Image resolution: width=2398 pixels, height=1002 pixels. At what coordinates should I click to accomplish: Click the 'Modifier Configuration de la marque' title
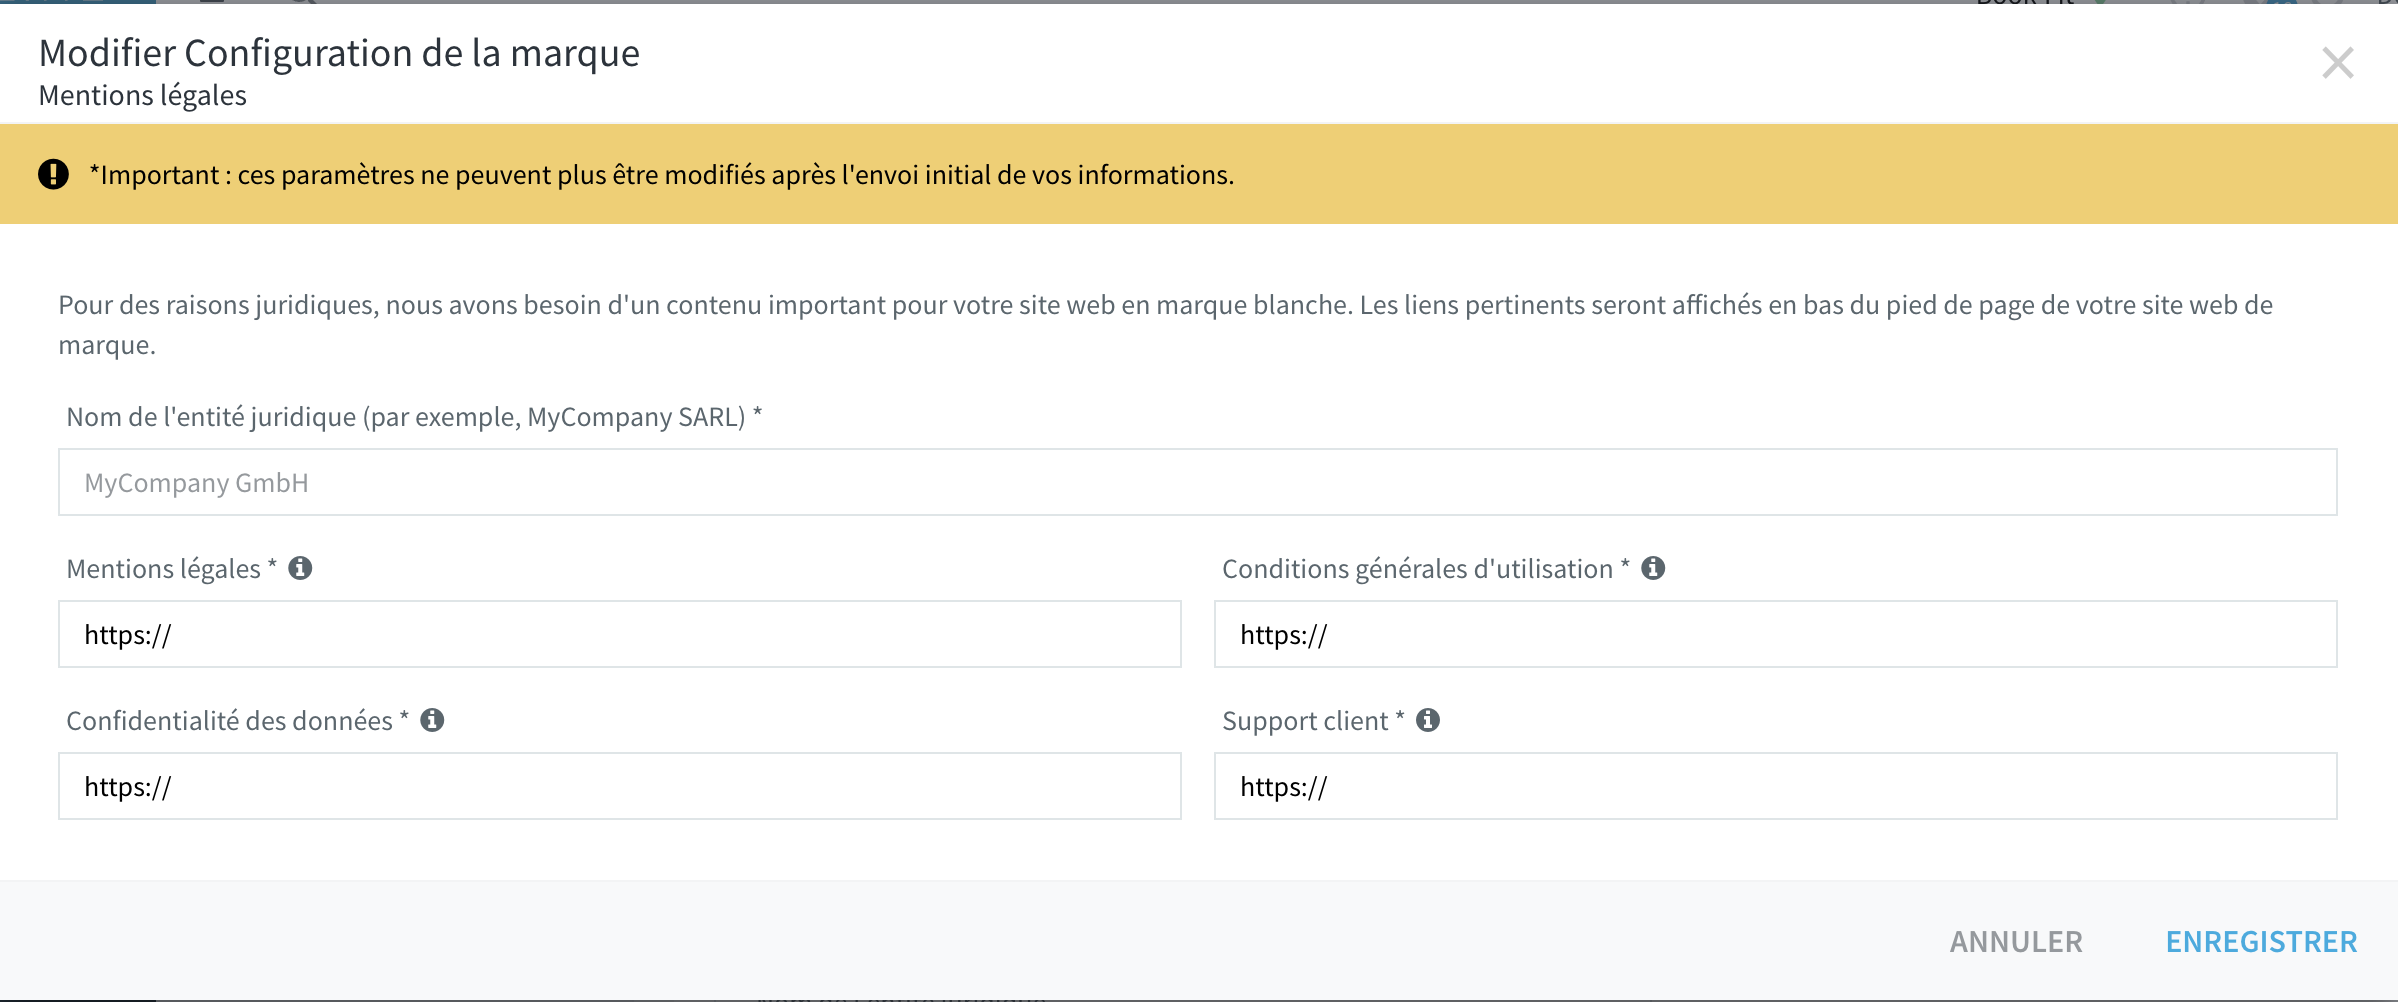[339, 53]
